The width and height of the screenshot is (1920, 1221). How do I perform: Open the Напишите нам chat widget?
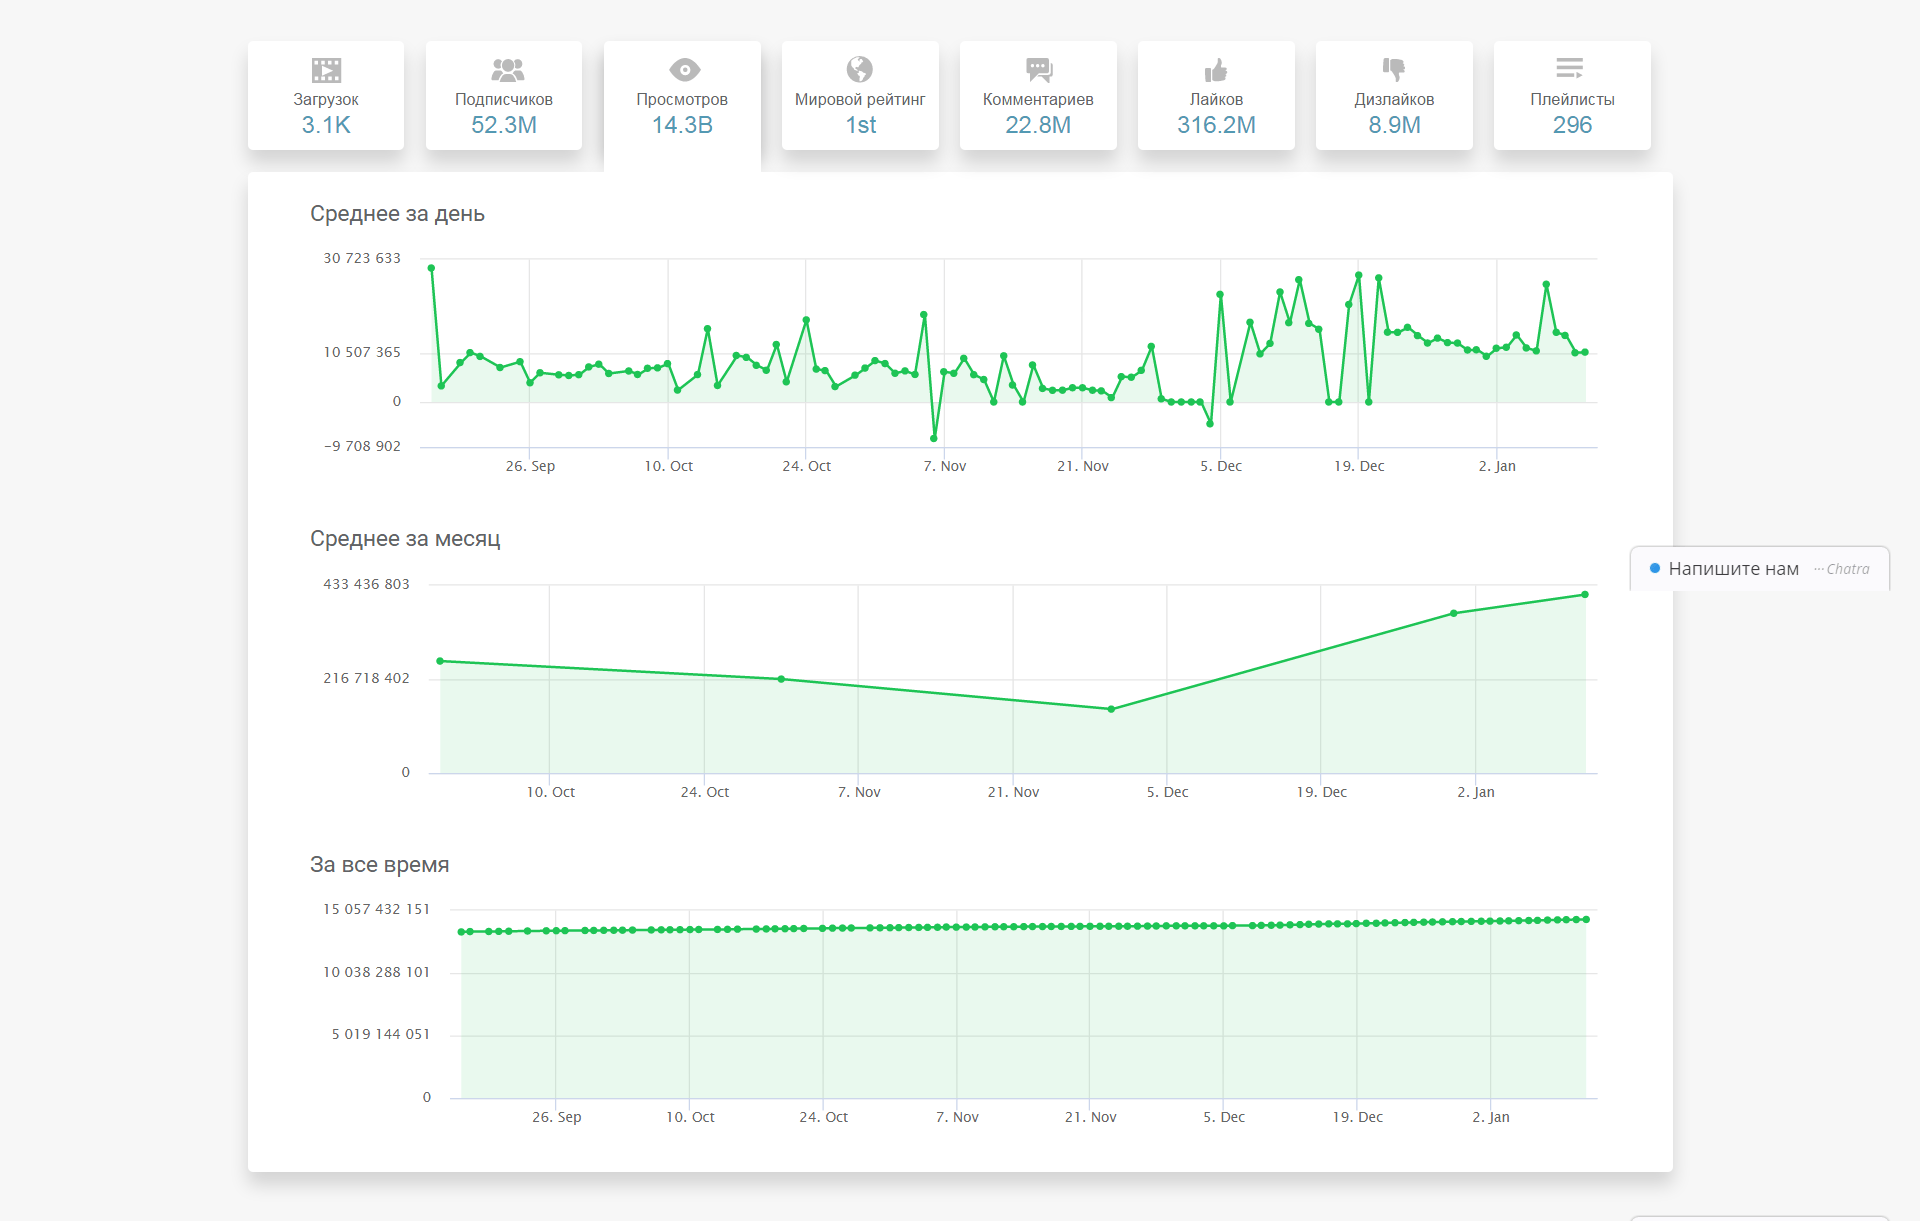tap(1732, 569)
